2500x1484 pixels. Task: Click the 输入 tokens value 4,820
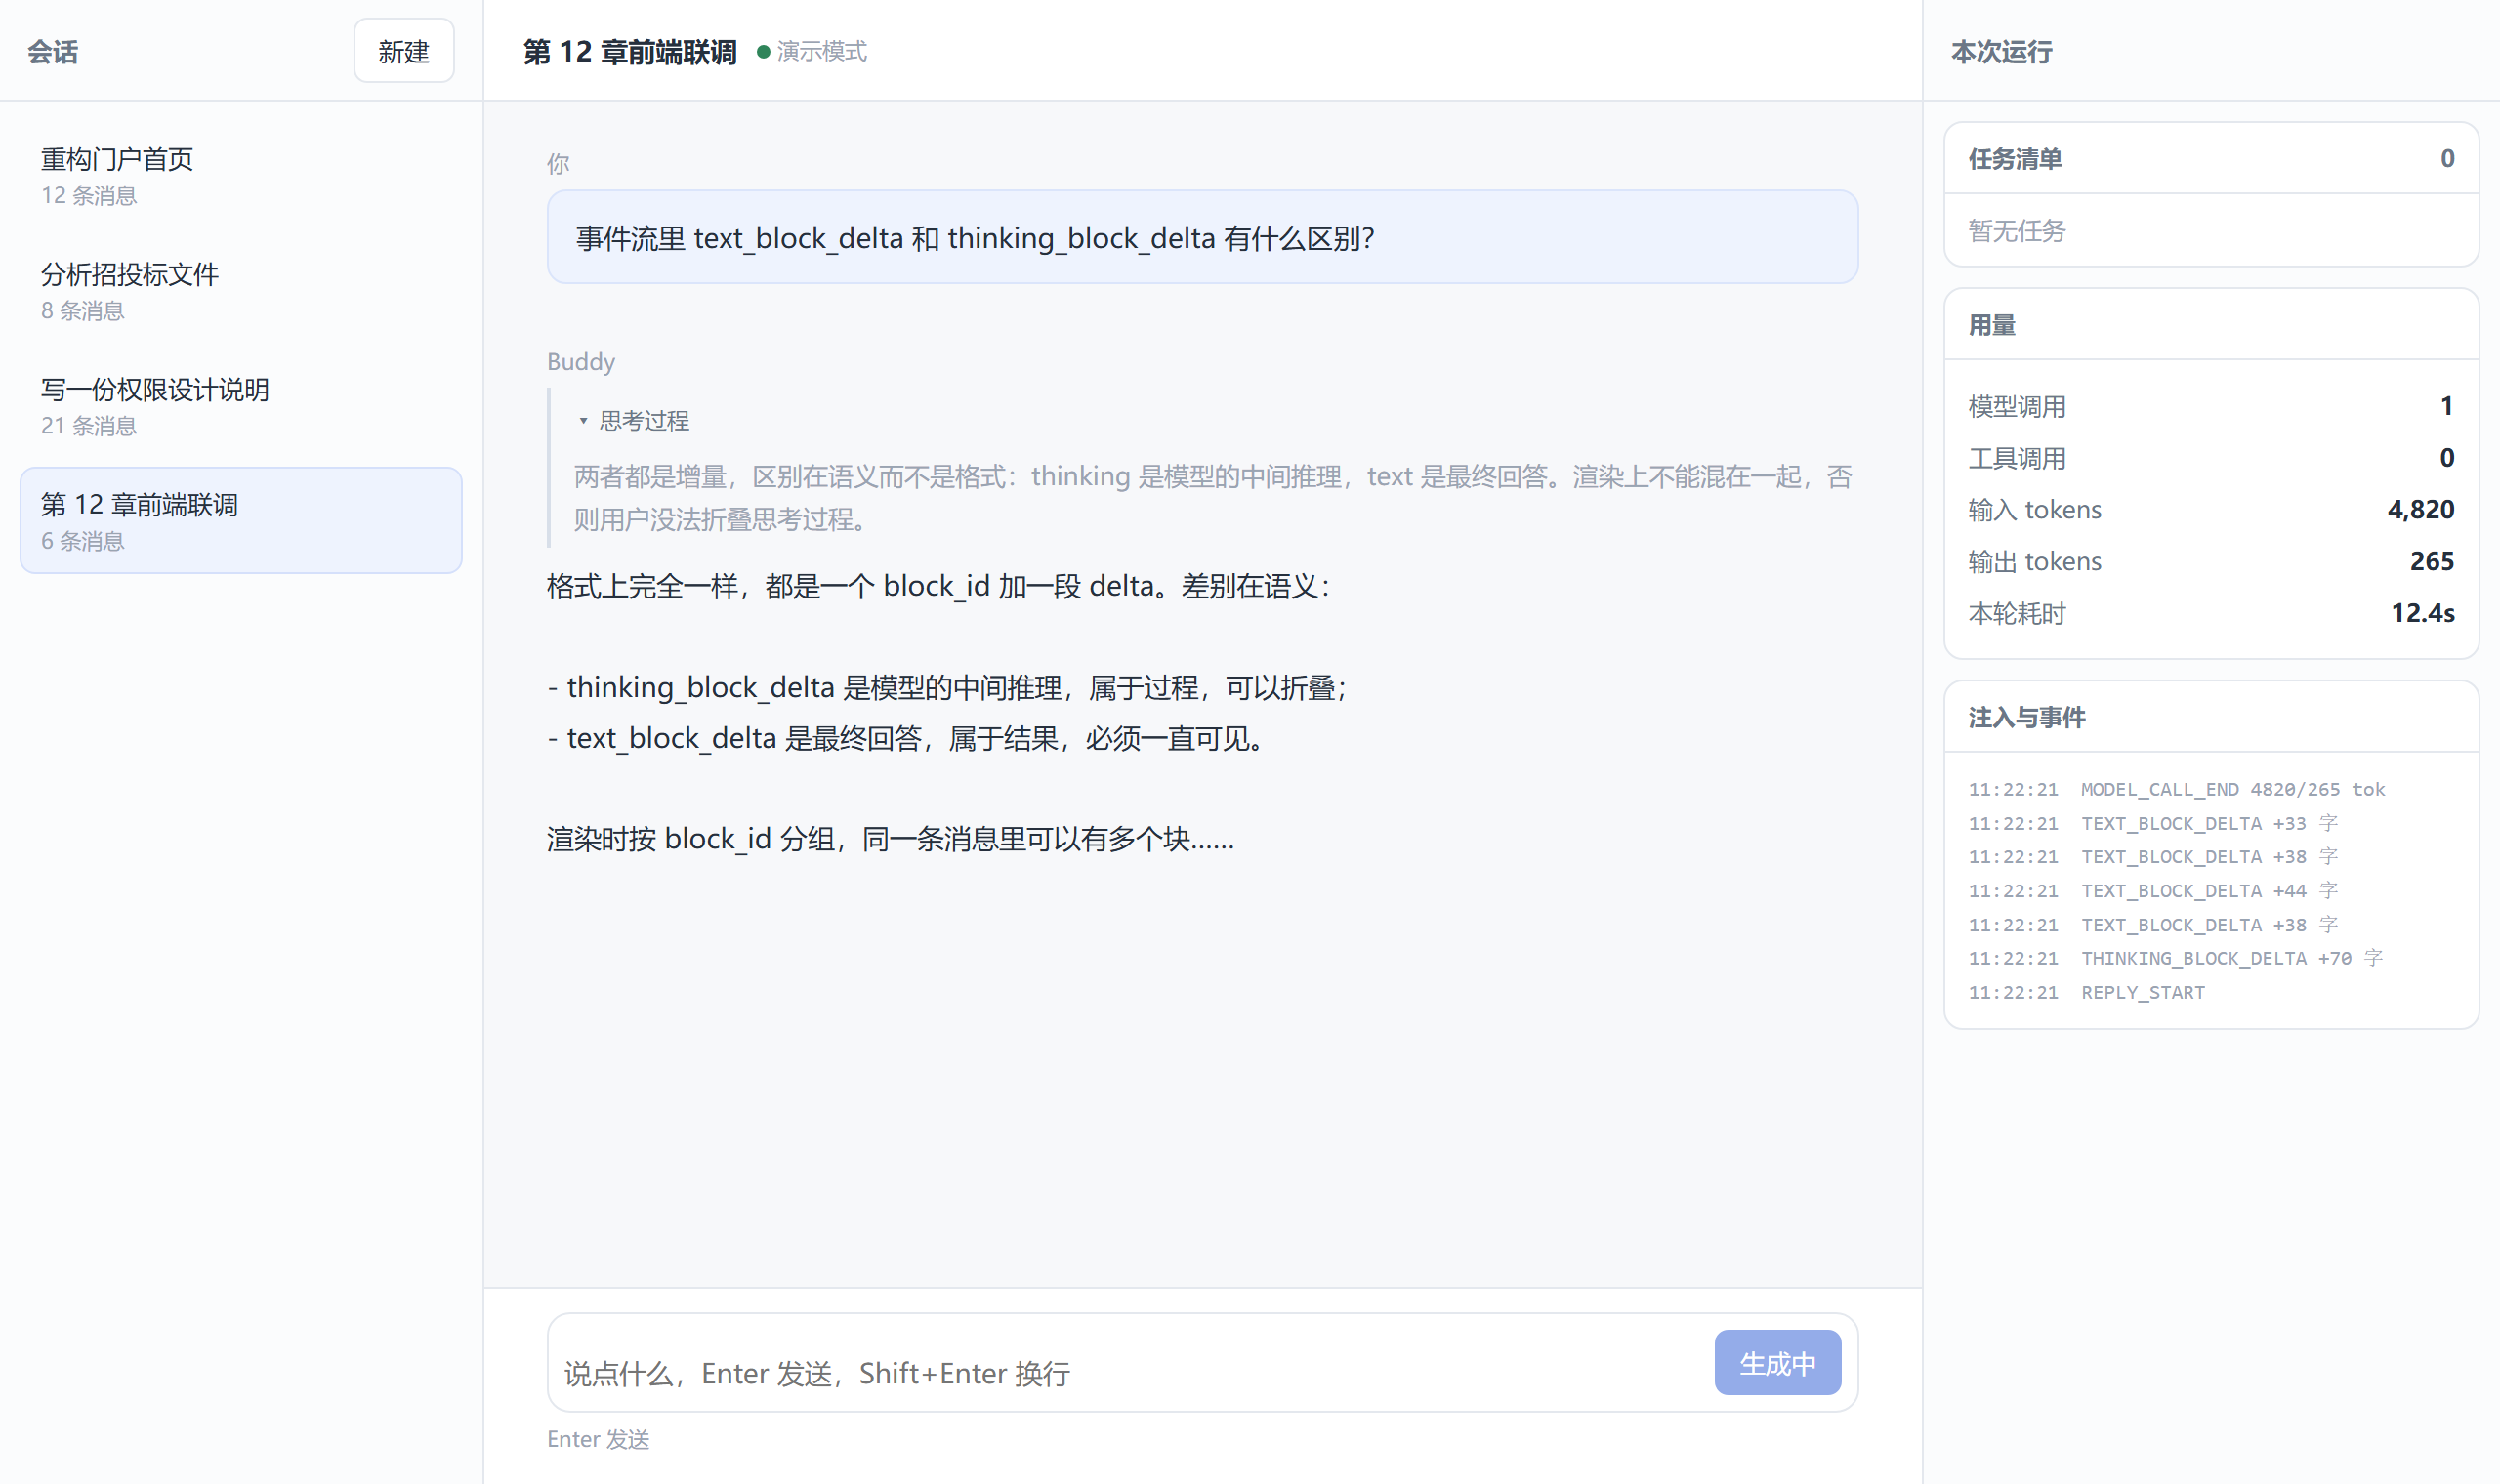[2420, 509]
